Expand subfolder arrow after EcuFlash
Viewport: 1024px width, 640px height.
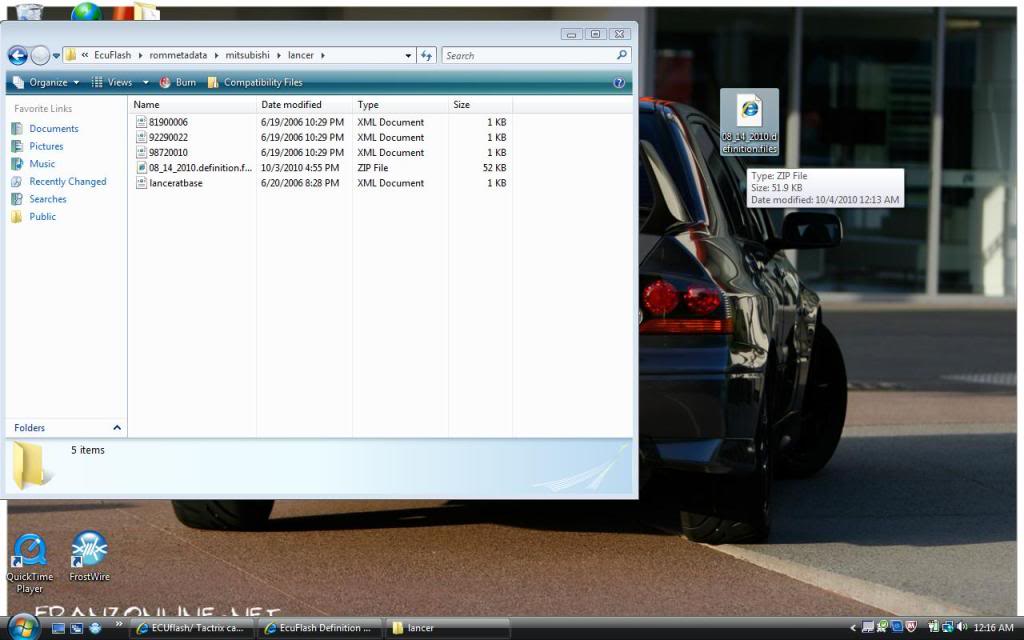[140, 56]
